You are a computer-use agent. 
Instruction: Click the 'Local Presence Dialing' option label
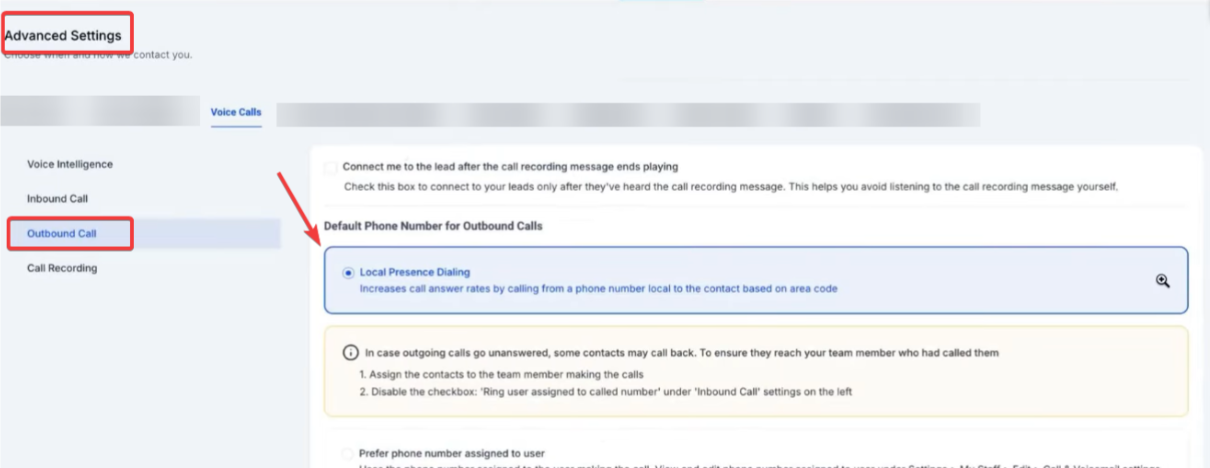[x=414, y=272]
